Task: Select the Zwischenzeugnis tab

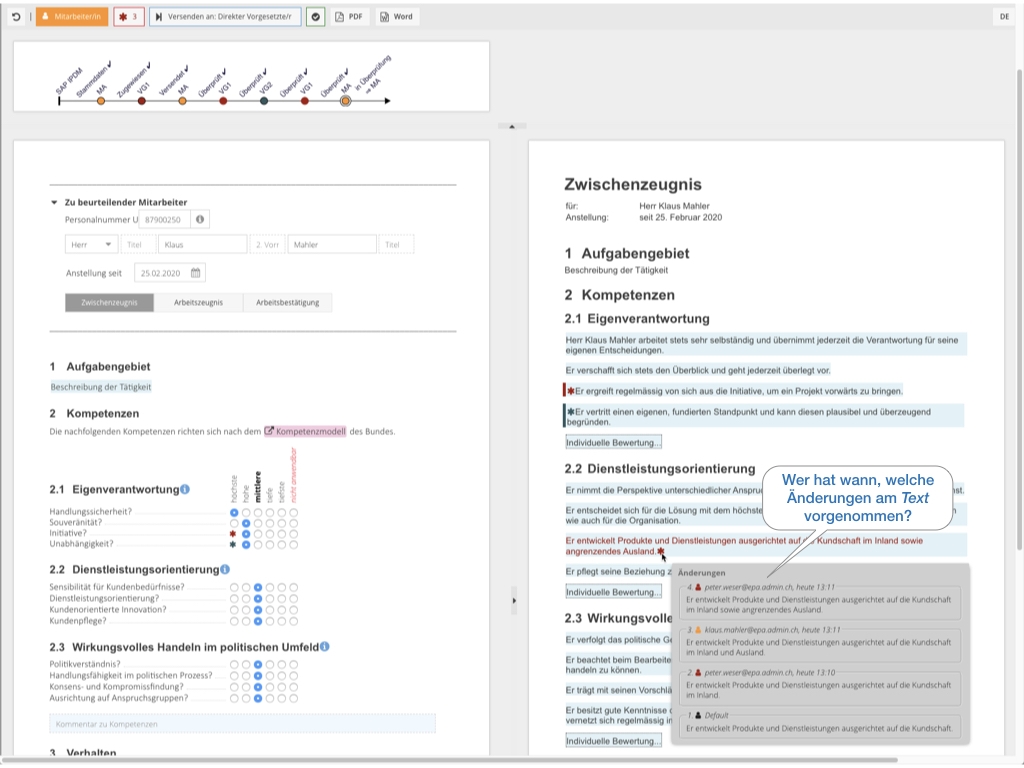Action: click(x=109, y=302)
